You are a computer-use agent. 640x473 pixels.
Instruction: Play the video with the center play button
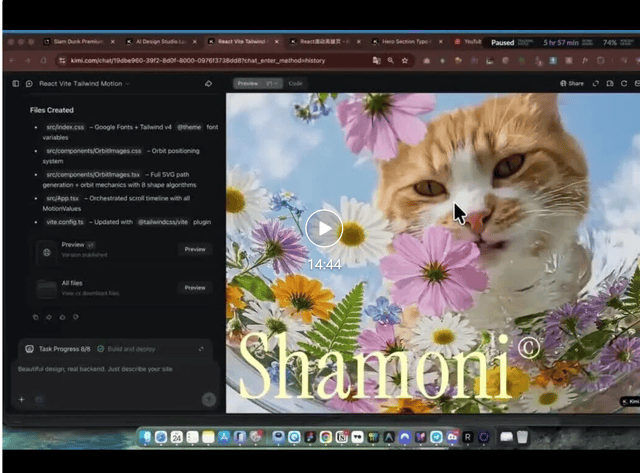(324, 228)
